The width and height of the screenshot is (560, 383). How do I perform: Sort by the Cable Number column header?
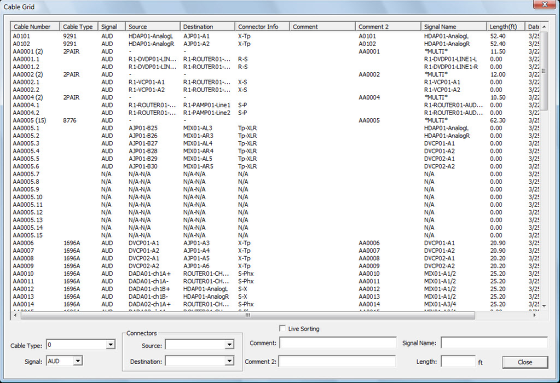(35, 27)
